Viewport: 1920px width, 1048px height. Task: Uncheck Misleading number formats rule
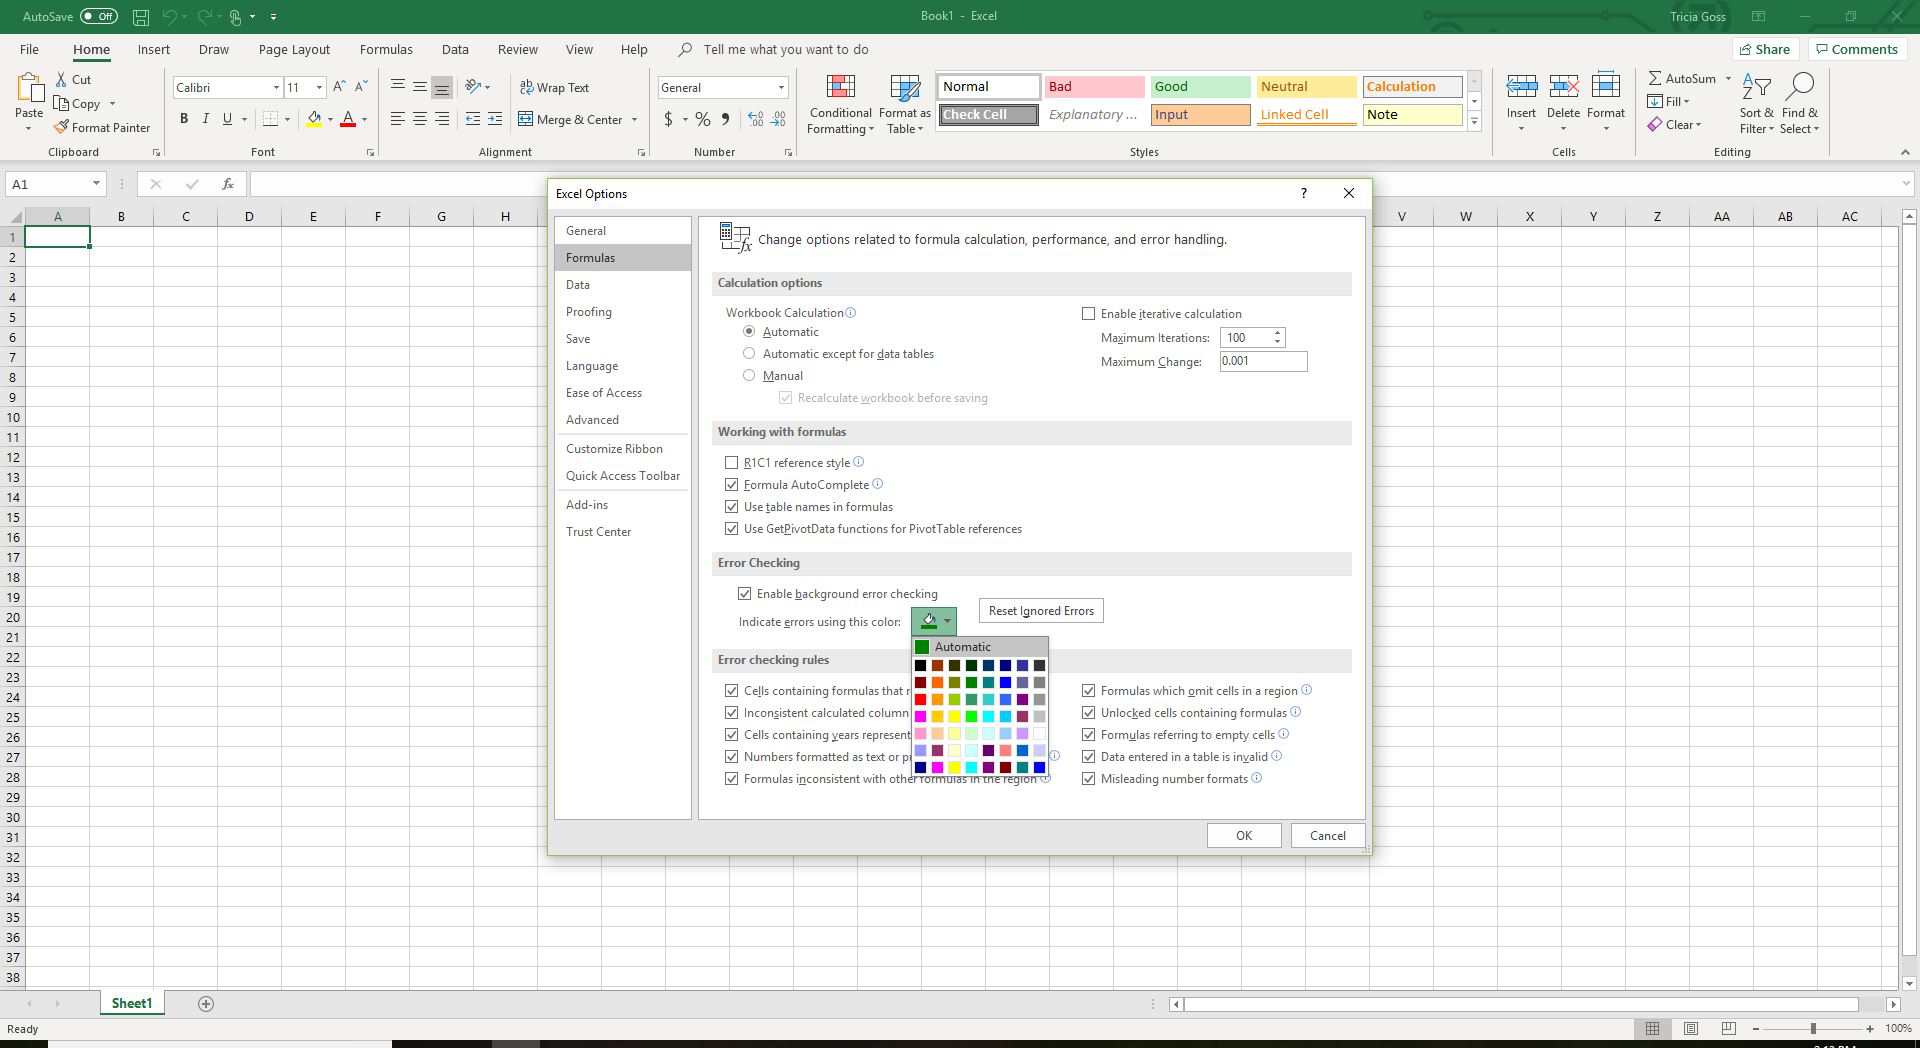(1088, 779)
